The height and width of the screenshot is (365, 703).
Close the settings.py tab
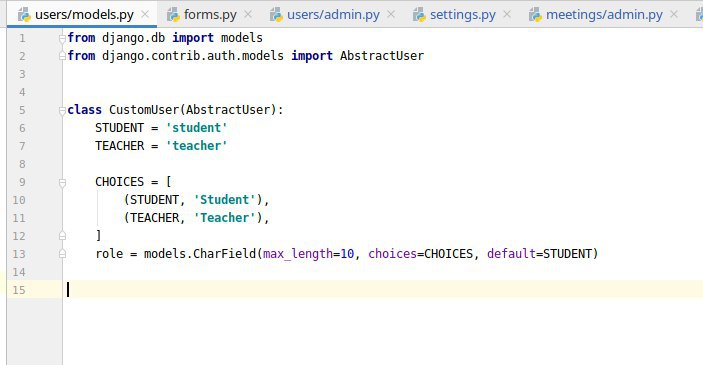tap(507, 14)
